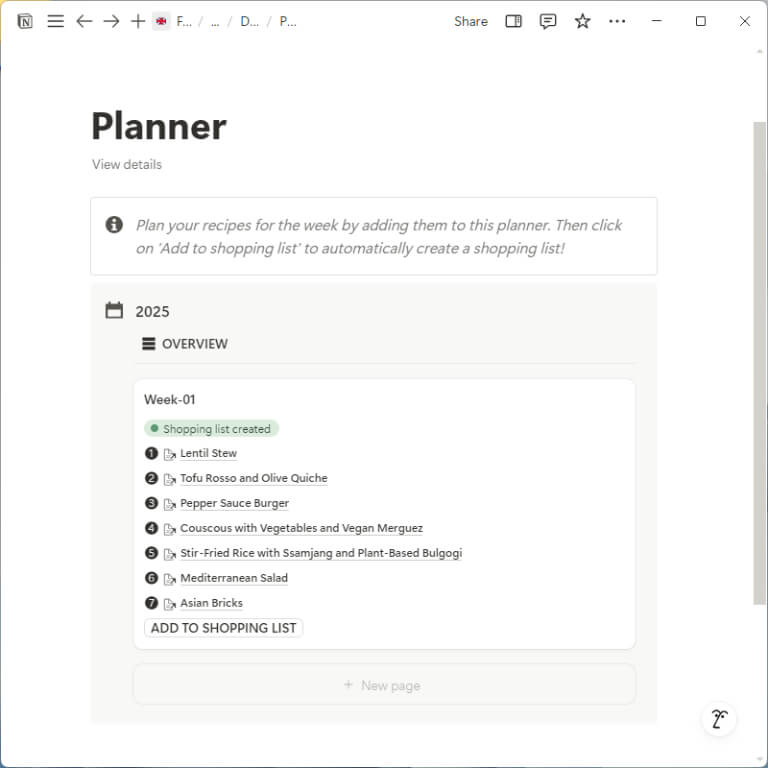Open the comments panel icon
Viewport: 768px width, 768px height.
coord(548,21)
